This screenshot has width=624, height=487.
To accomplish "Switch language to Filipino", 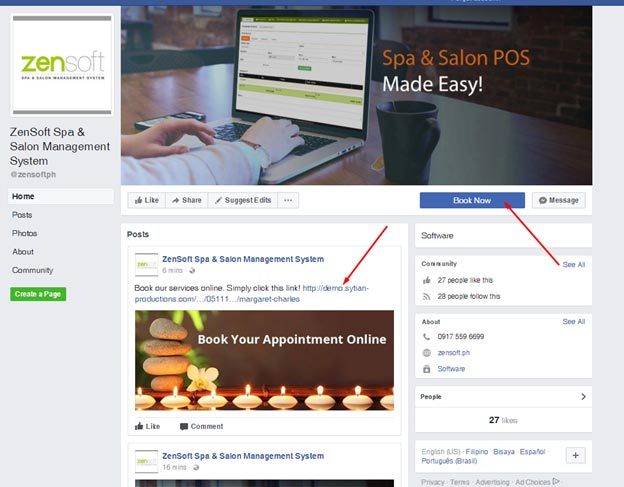I will (477, 452).
